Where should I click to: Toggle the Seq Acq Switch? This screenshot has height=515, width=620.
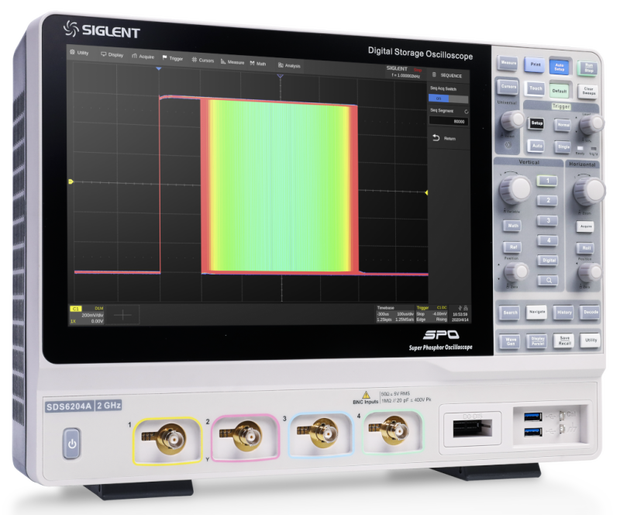coord(448,98)
